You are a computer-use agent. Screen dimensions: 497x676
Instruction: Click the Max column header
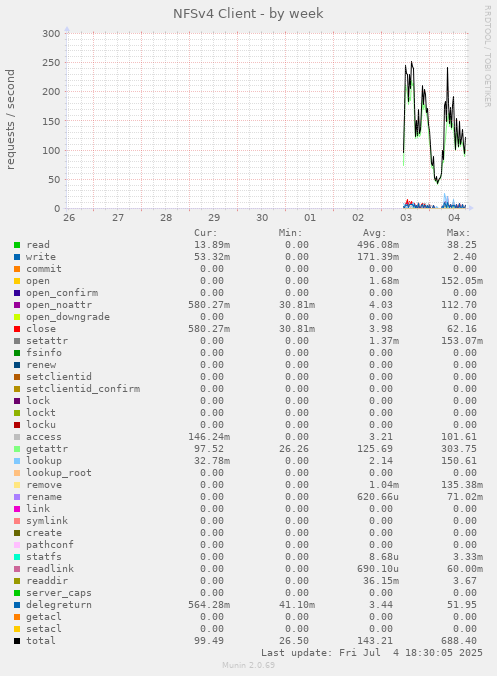458,233
